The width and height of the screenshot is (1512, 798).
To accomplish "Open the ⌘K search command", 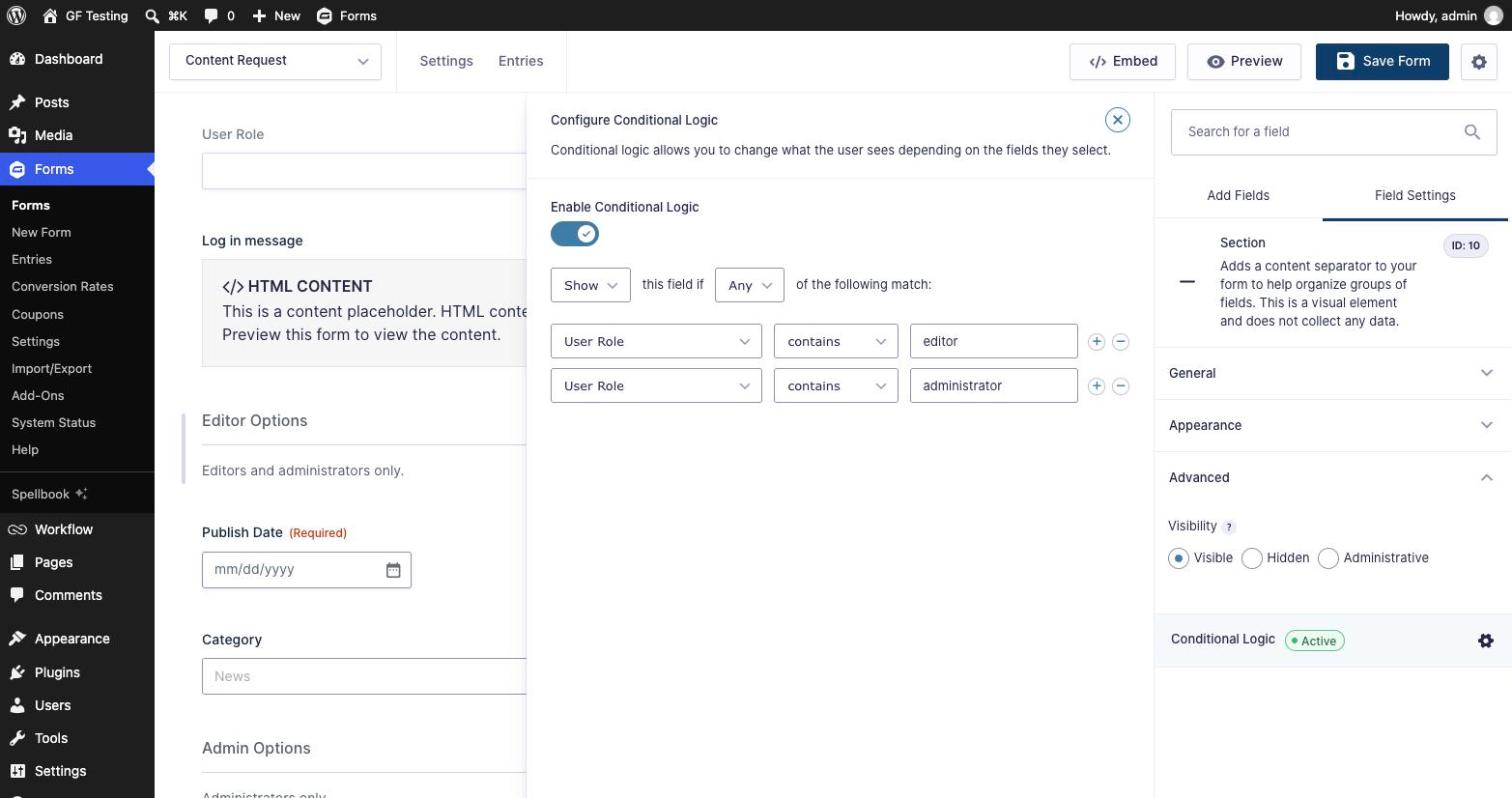I will (x=166, y=15).
